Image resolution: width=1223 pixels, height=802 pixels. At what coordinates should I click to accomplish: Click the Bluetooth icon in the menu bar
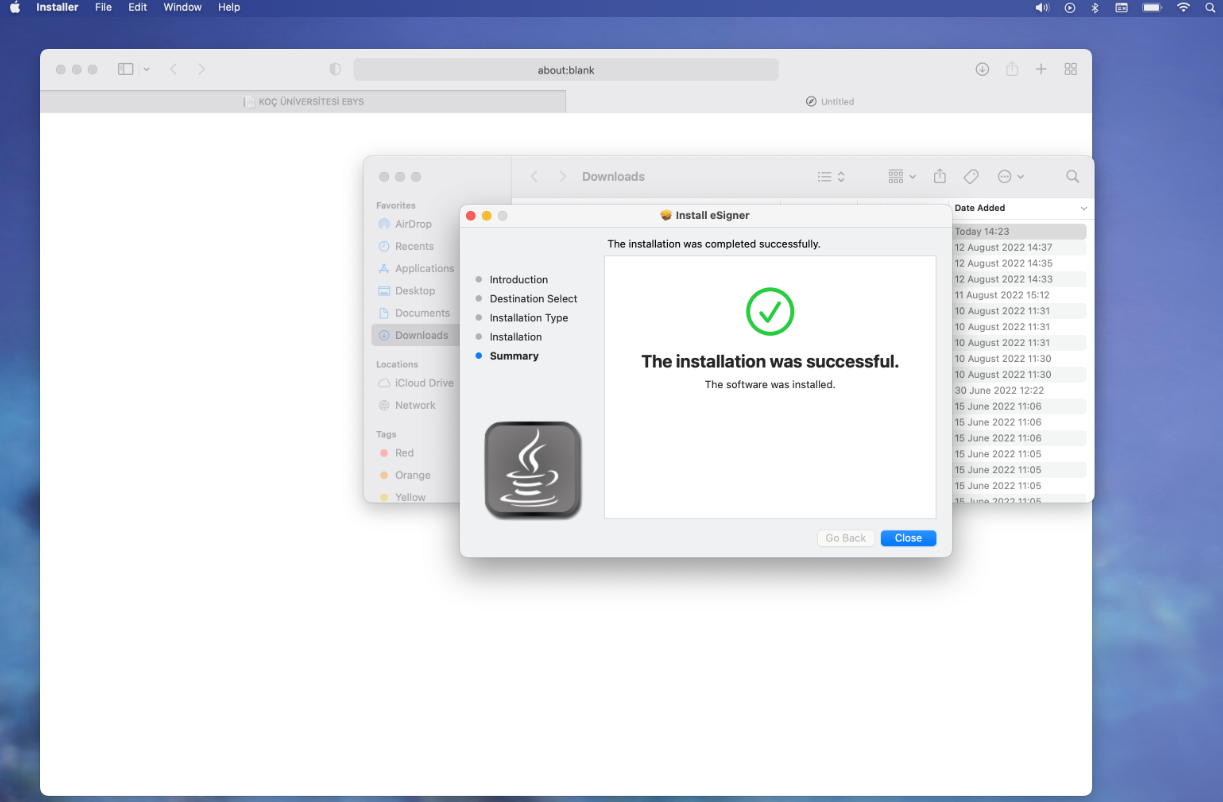coord(1094,8)
